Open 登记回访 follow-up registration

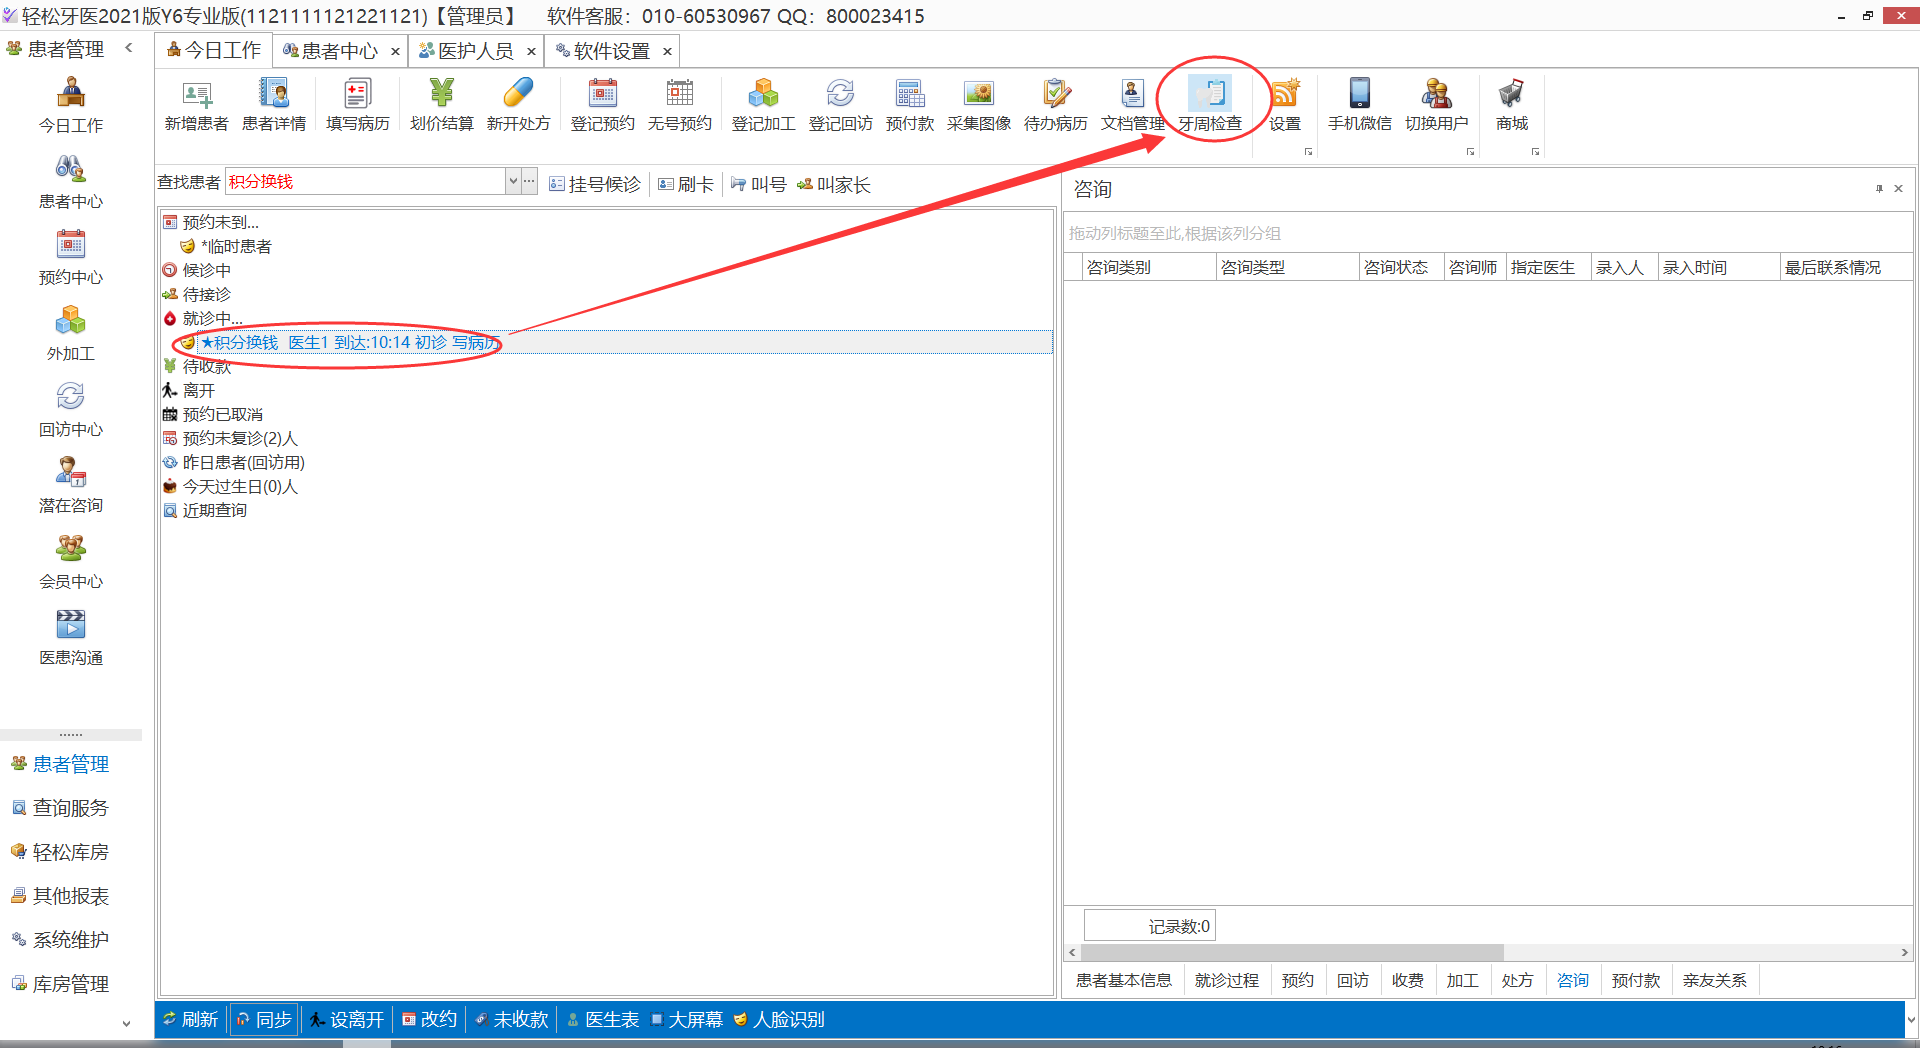(x=840, y=105)
